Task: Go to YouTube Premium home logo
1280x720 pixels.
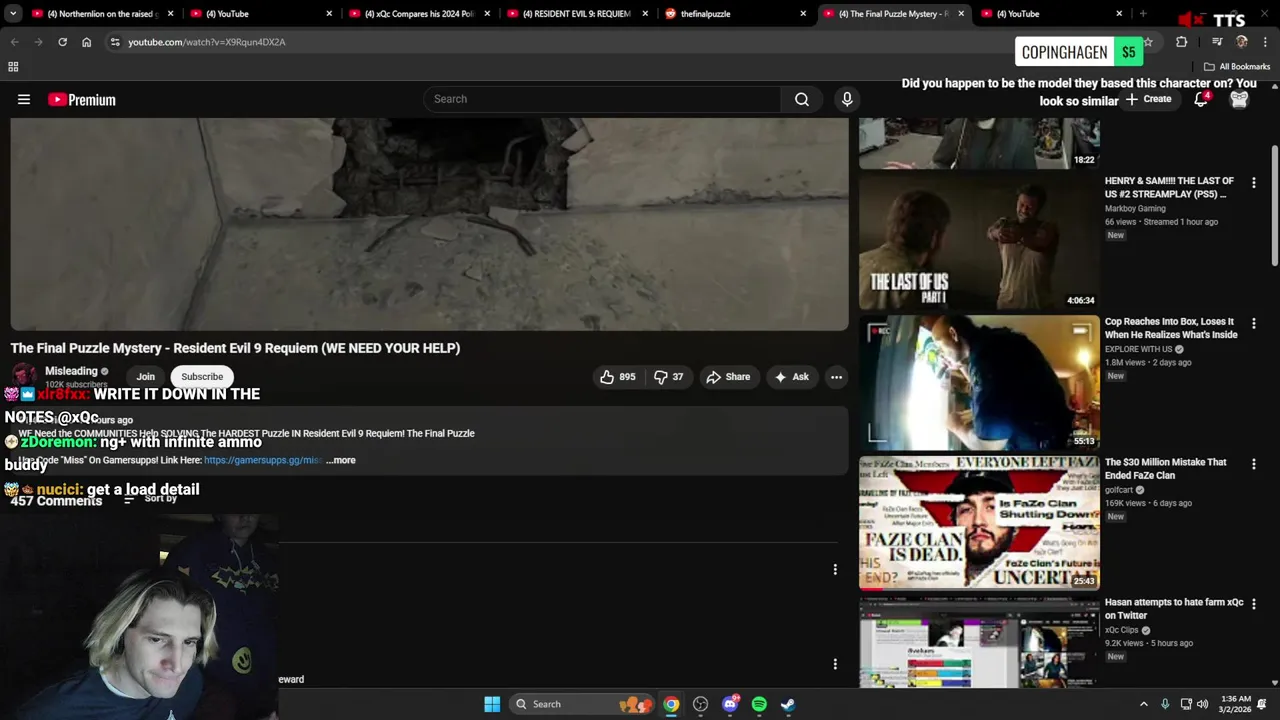Action: tap(82, 99)
